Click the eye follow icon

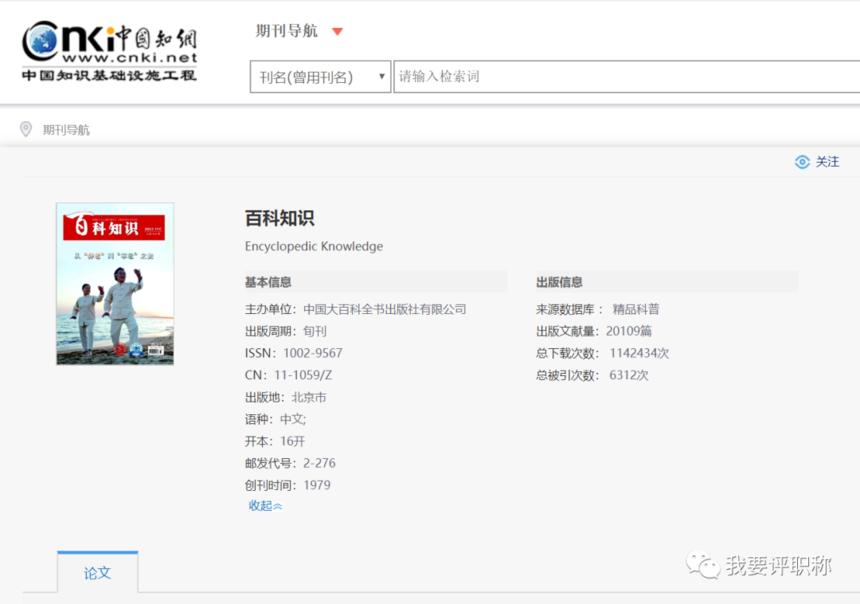(802, 162)
